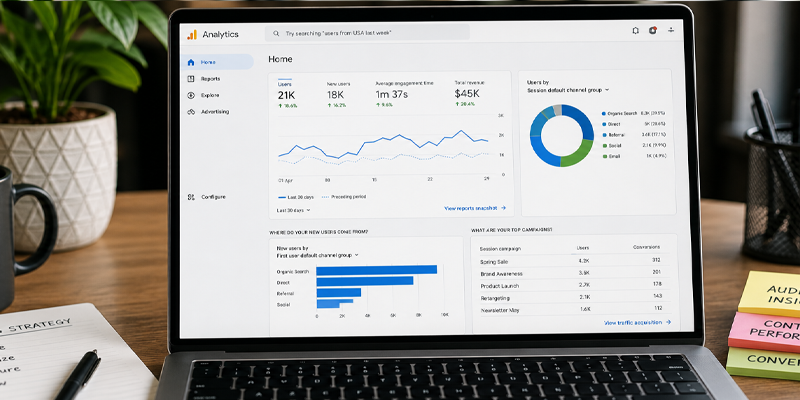
Task: Click the 312 conversions value
Action: pyautogui.click(x=657, y=260)
